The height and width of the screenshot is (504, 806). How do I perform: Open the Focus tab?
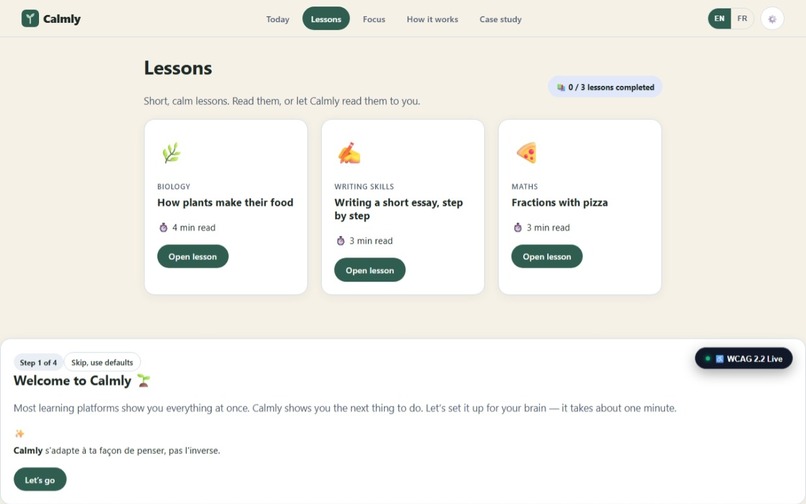click(374, 19)
